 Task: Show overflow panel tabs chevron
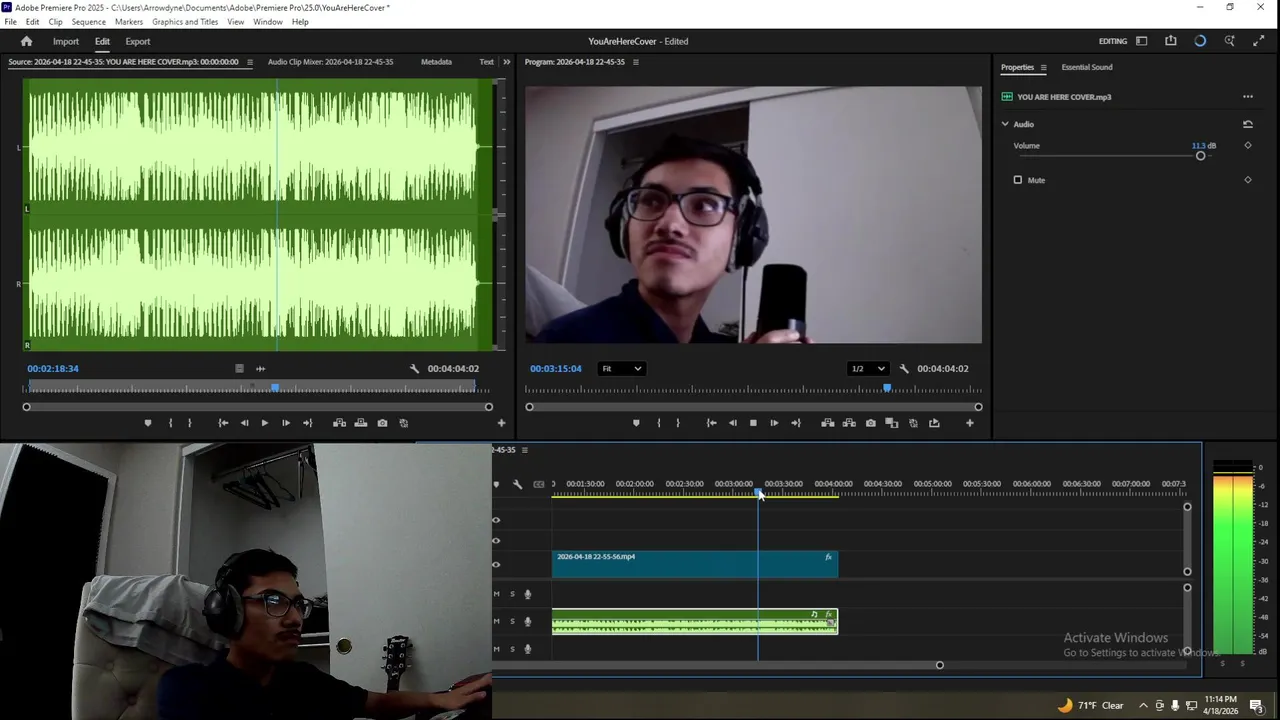coord(506,62)
